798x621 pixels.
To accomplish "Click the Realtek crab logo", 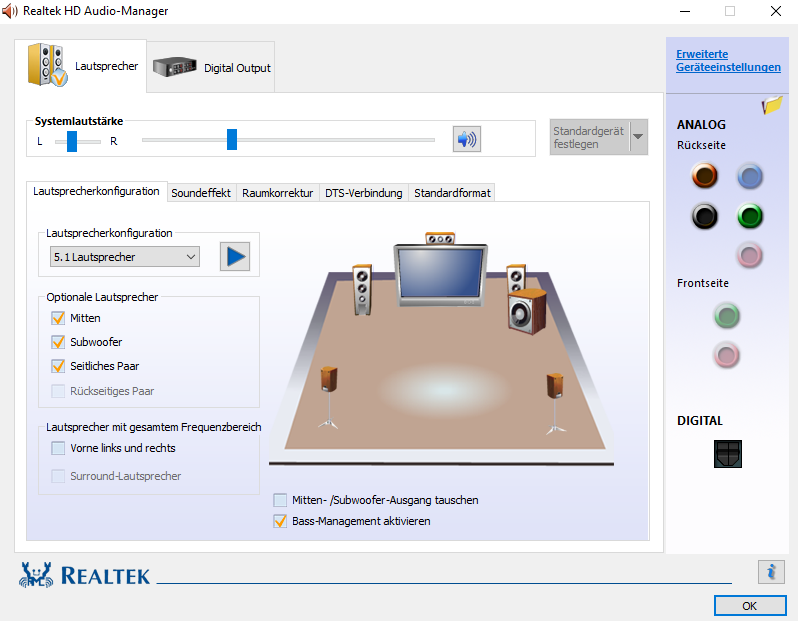I will pos(36,575).
